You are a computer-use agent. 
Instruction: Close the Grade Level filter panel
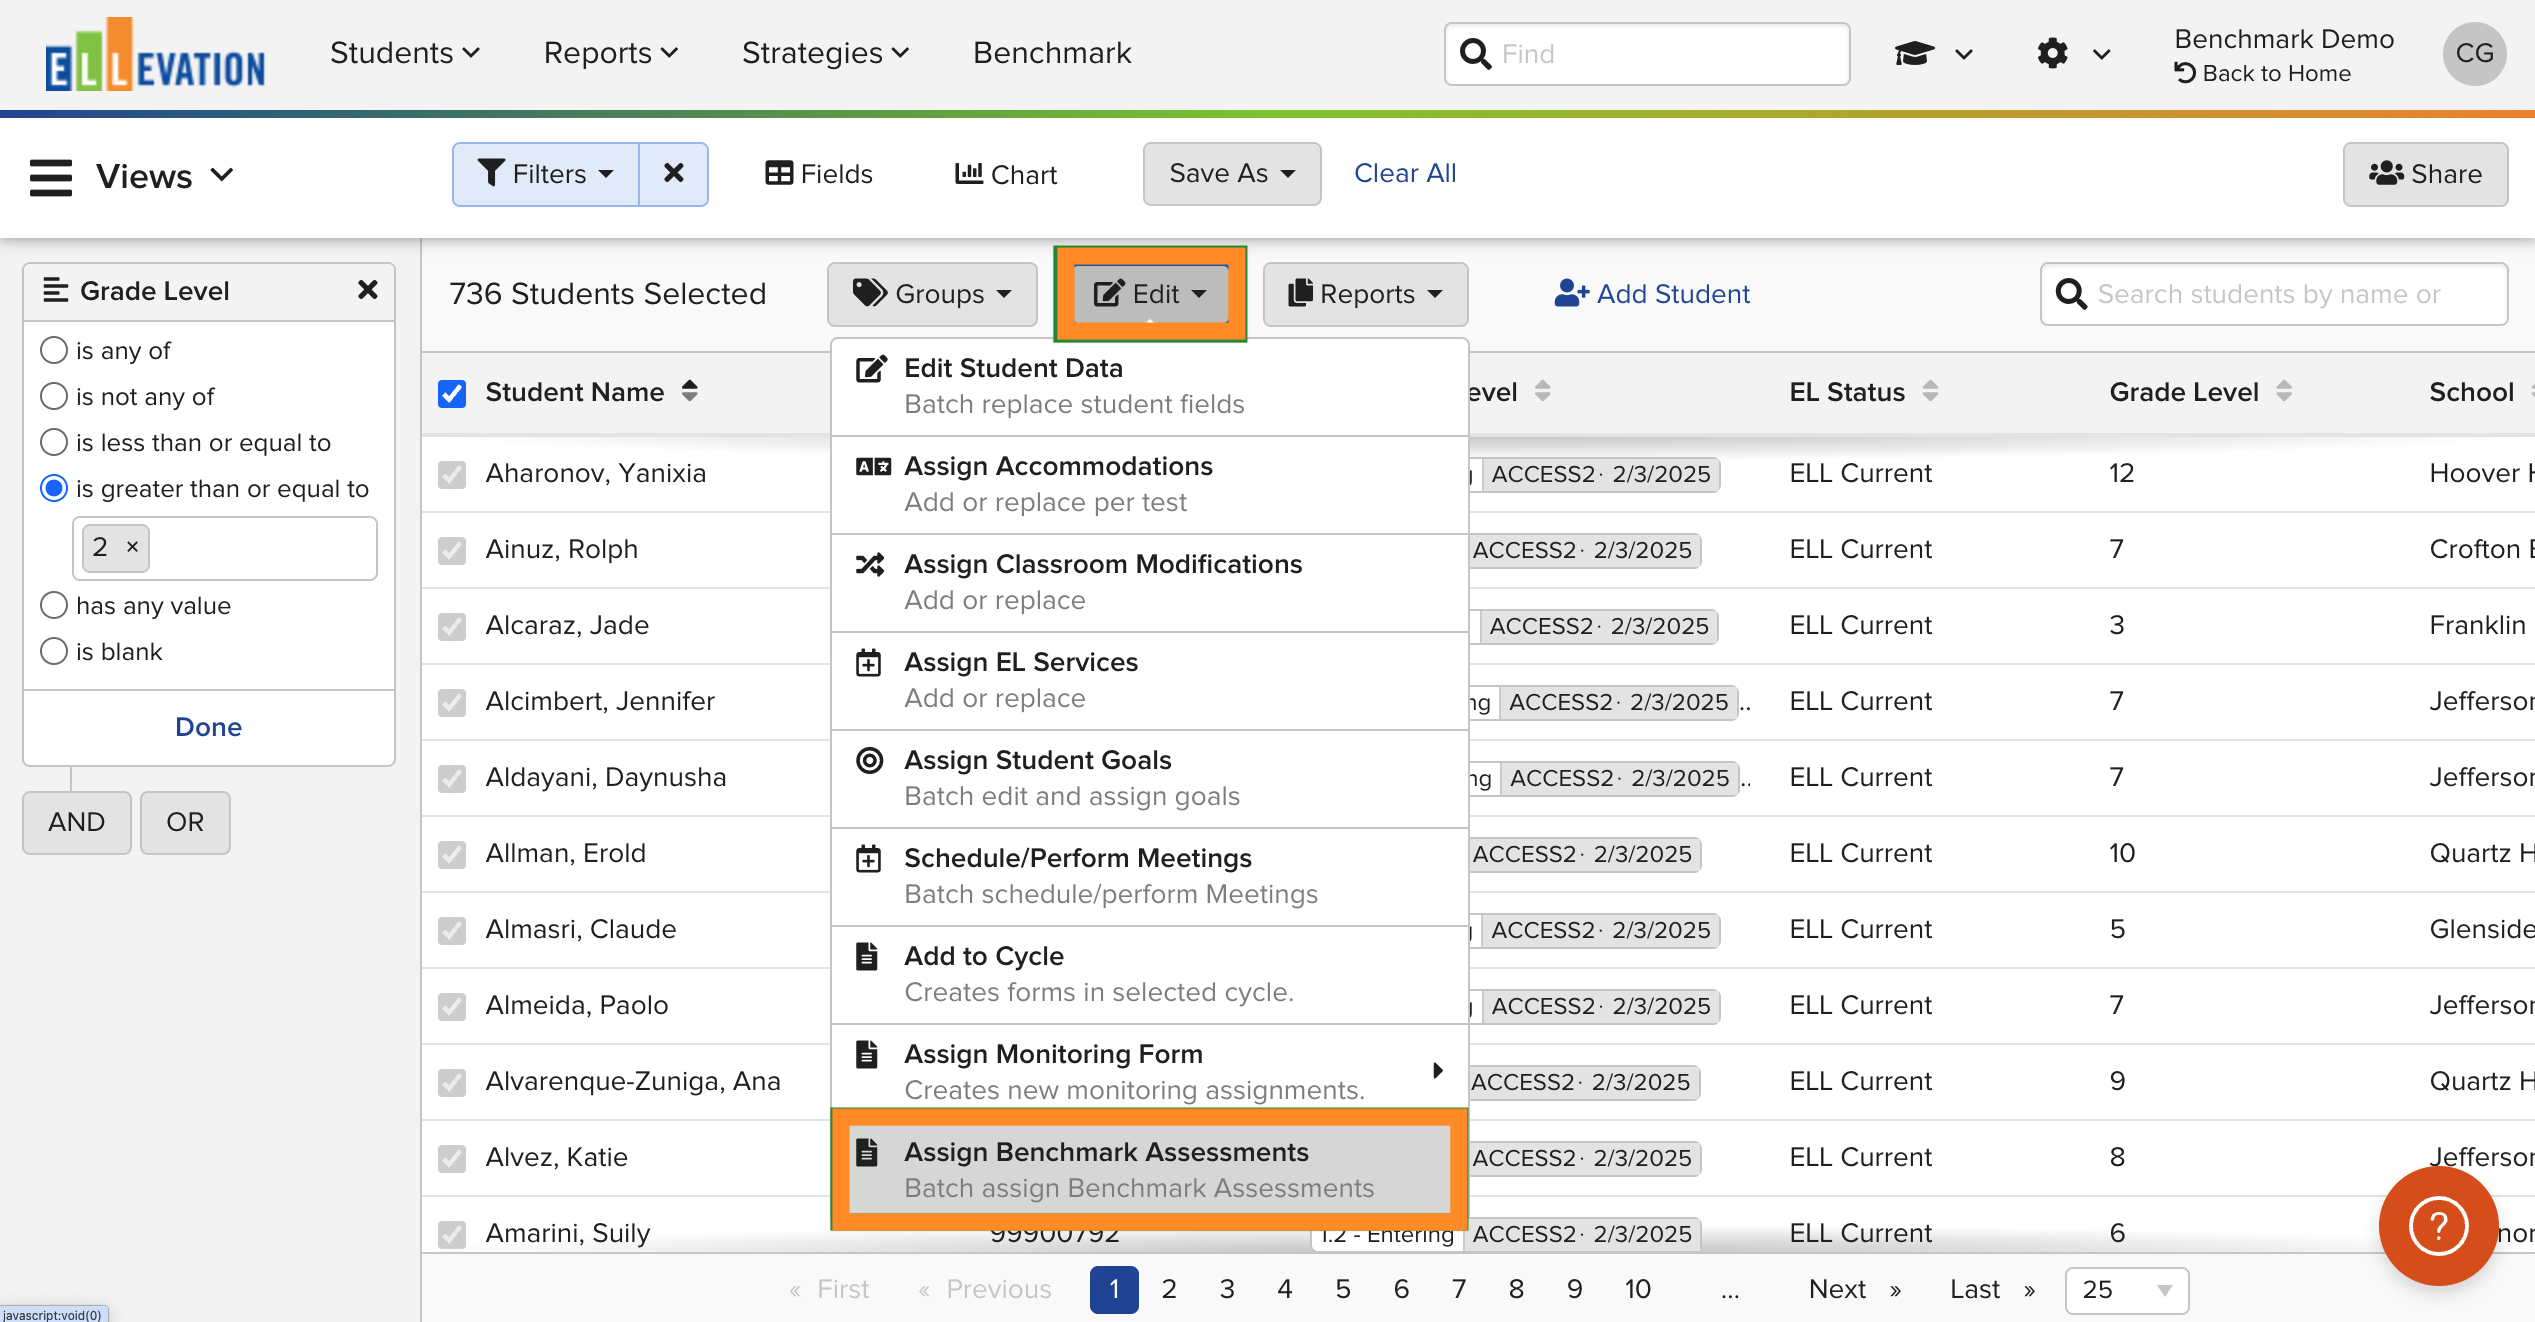point(368,290)
